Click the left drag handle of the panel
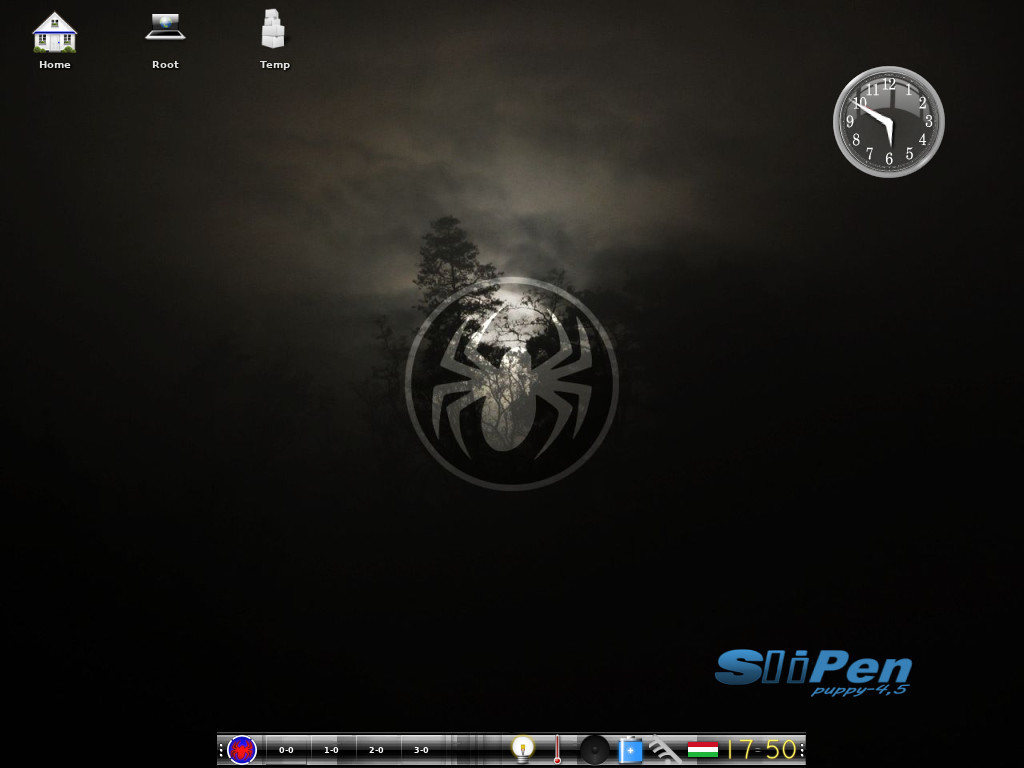 (221, 750)
